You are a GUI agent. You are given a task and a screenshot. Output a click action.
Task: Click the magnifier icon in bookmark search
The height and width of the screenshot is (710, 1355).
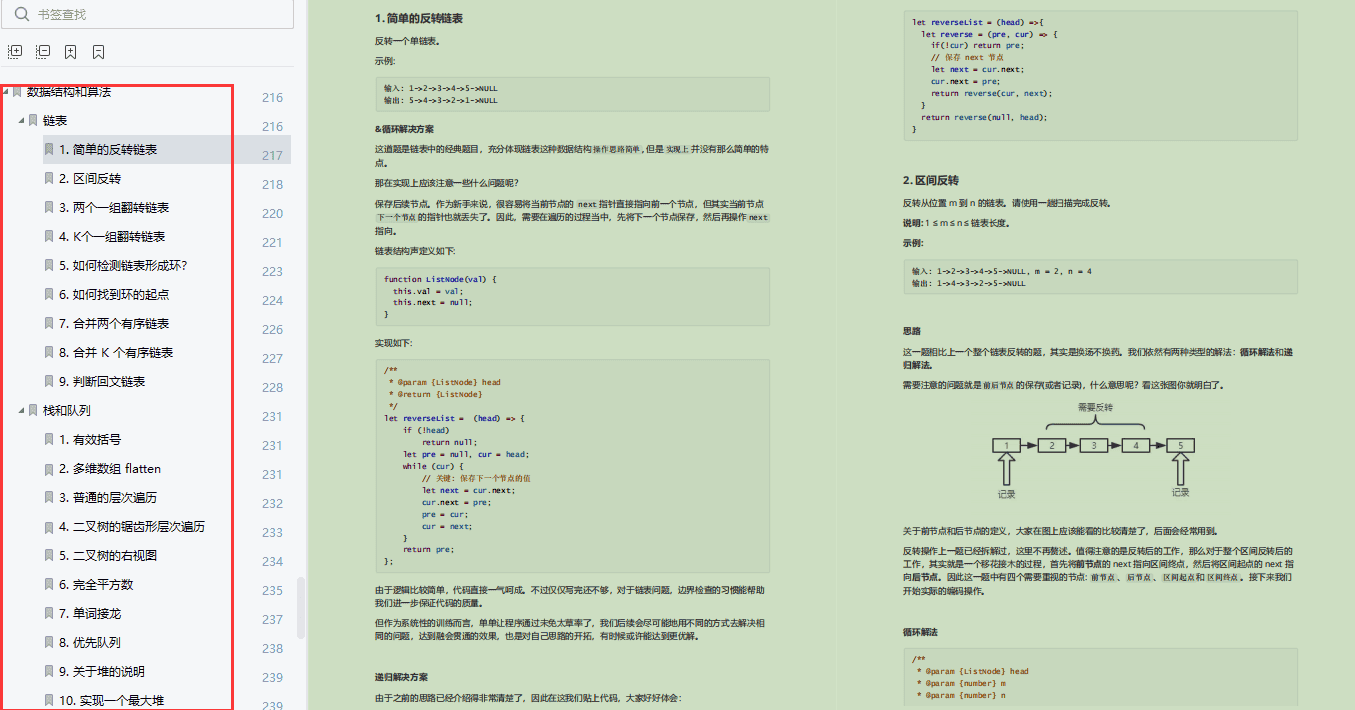21,14
